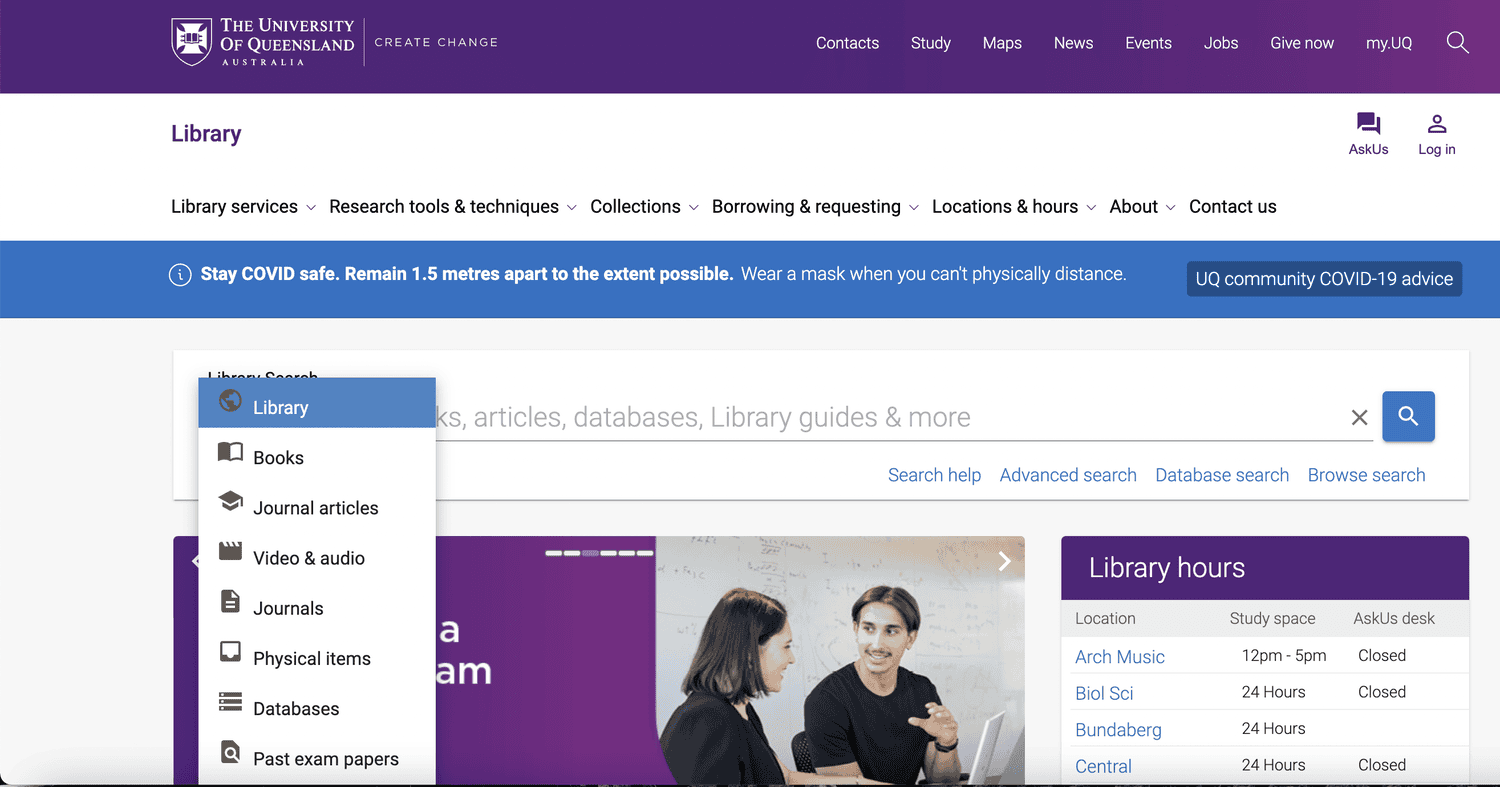Expand the Collections menu

[644, 207]
